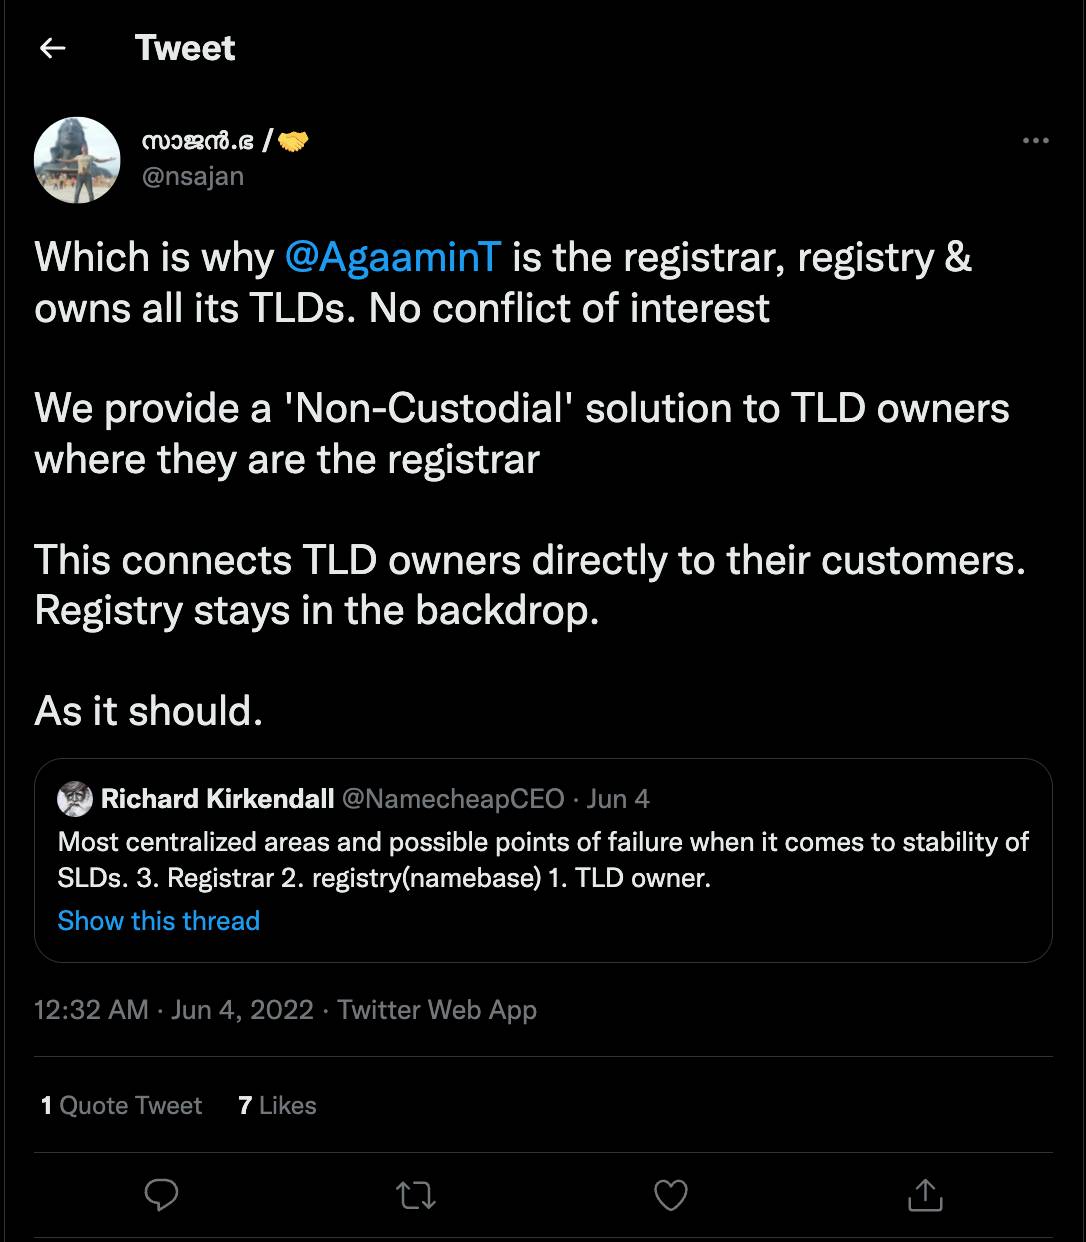Open the @AgaaminT mention link
This screenshot has width=1086, height=1242.
click(391, 257)
